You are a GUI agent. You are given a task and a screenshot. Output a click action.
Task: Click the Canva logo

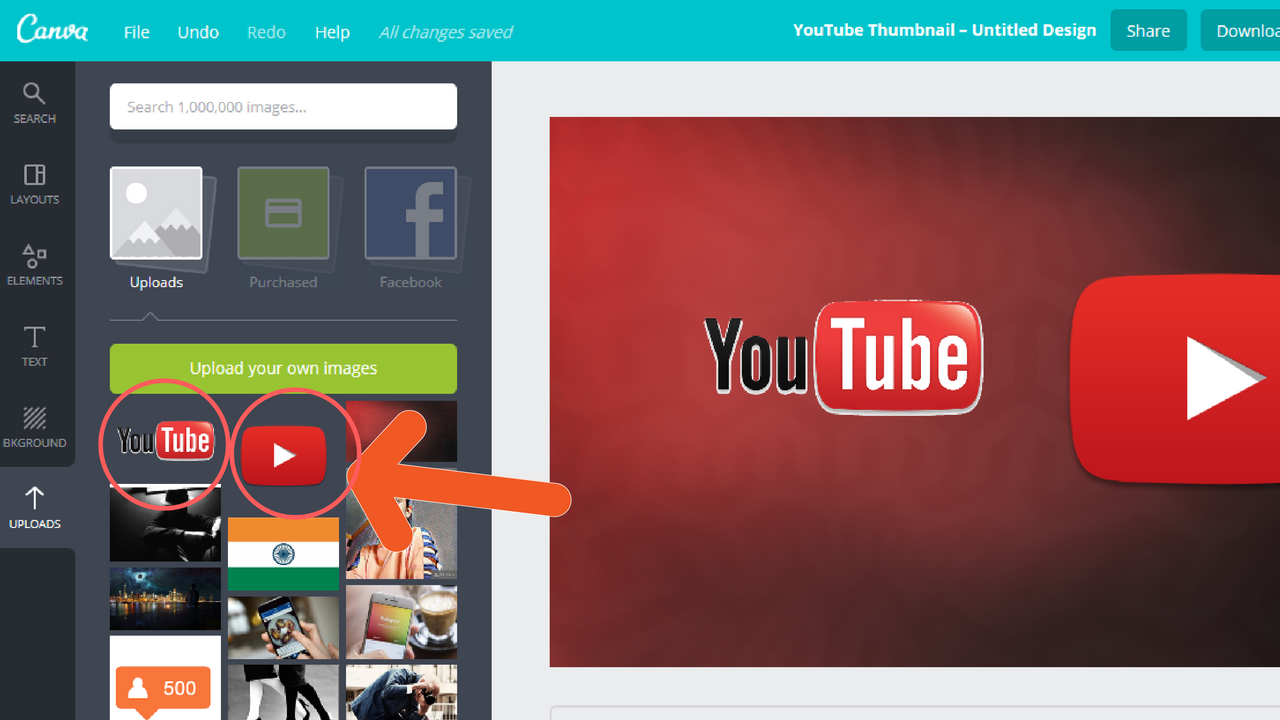(52, 30)
